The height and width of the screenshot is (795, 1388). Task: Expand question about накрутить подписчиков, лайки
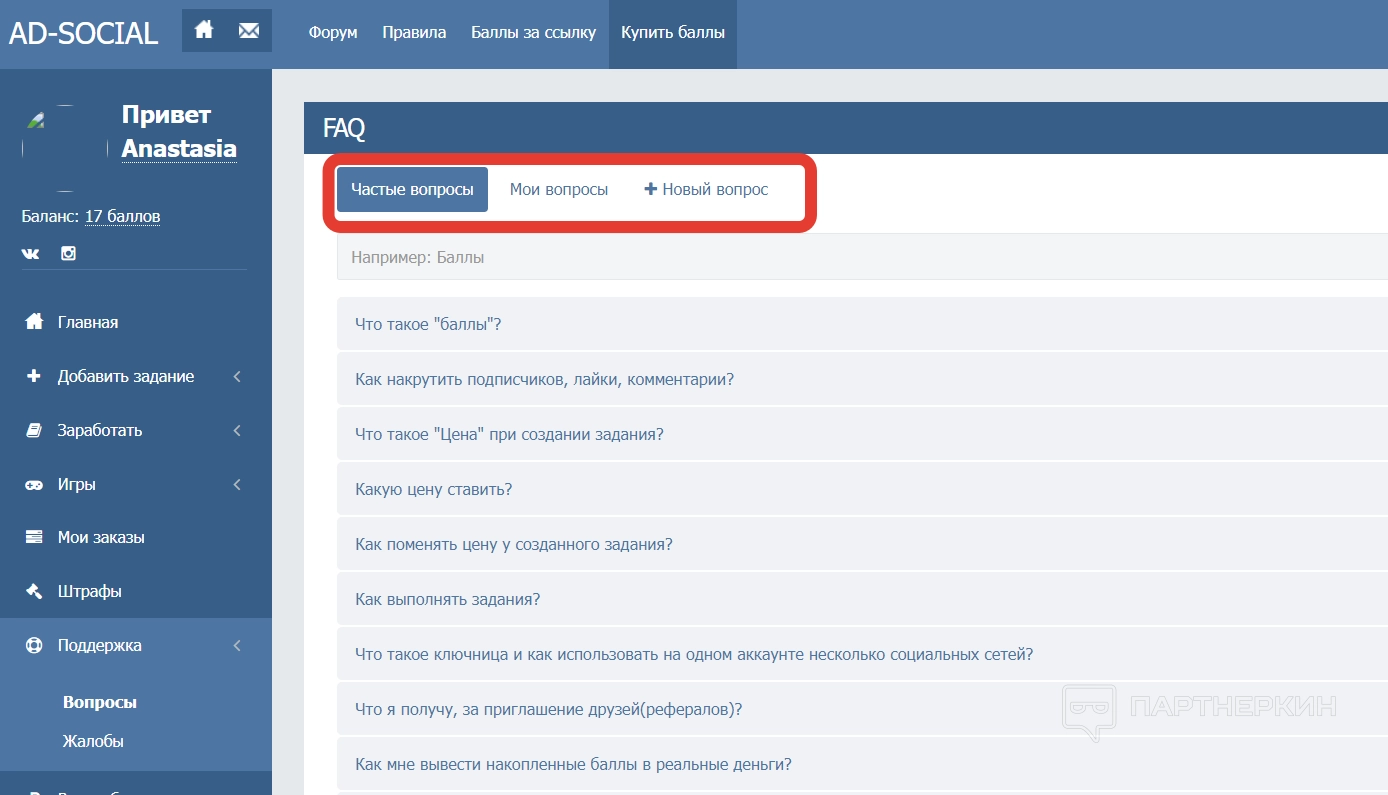(862, 379)
